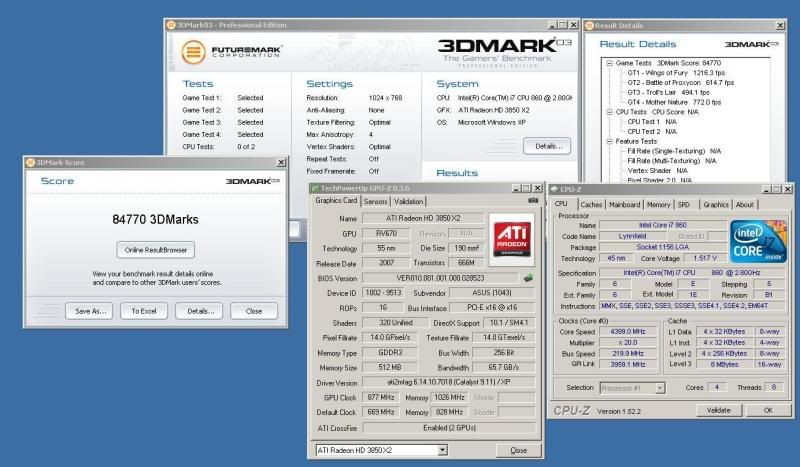The image size is (800, 467).
Task: Click the 3DMark Score title bar icon
Action: [30, 162]
